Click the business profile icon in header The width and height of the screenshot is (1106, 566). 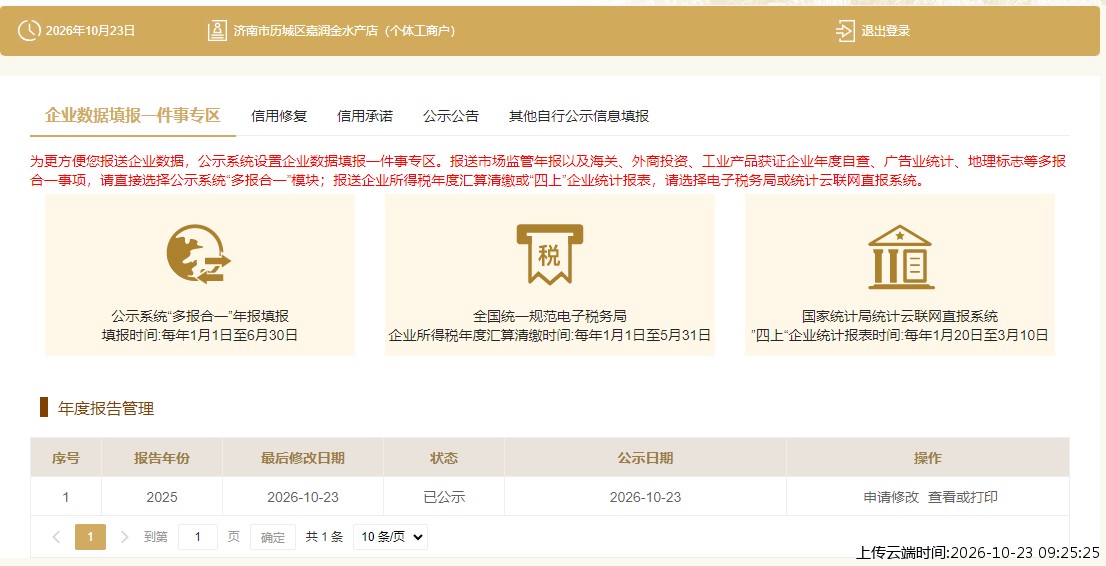click(x=217, y=31)
